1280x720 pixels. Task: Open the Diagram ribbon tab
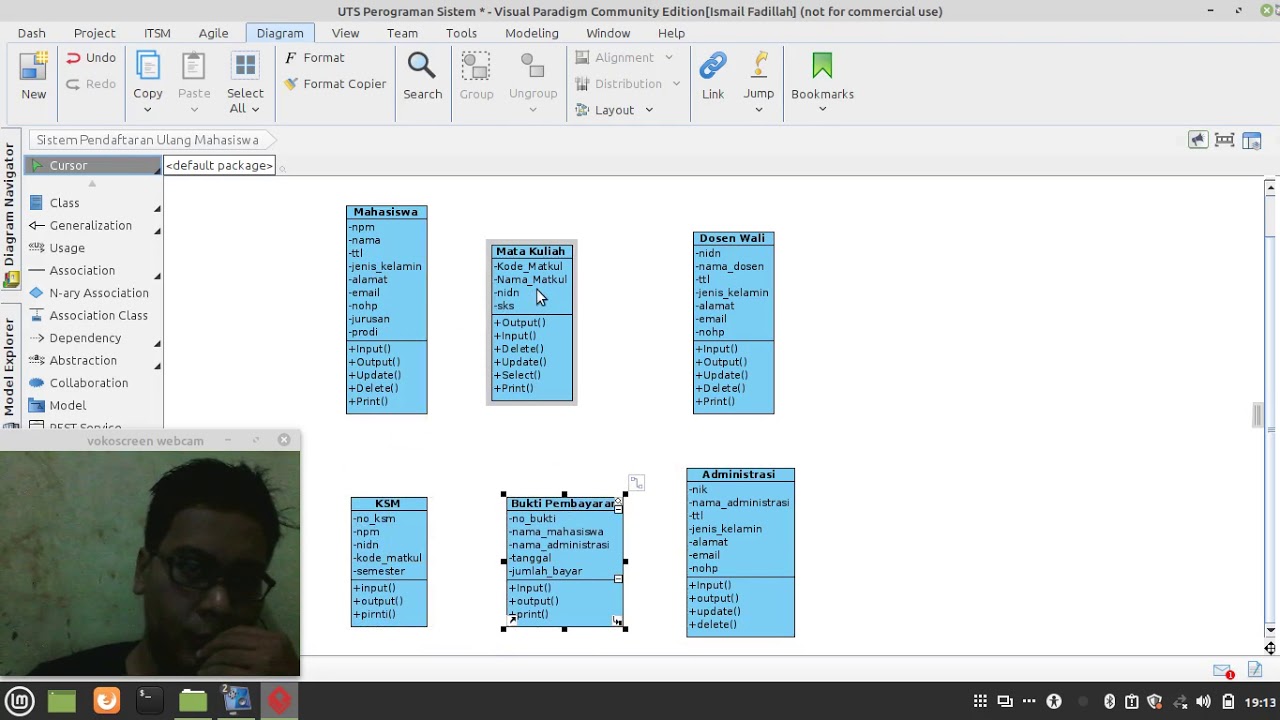pos(279,33)
